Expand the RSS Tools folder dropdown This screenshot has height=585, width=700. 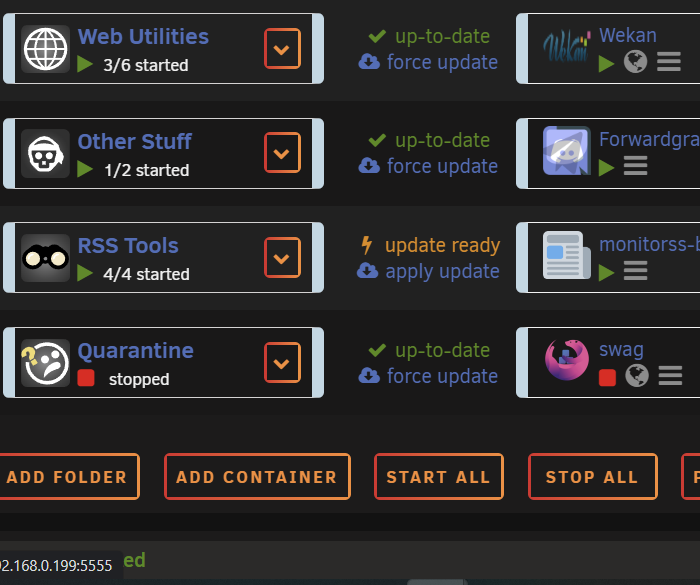[282, 258]
